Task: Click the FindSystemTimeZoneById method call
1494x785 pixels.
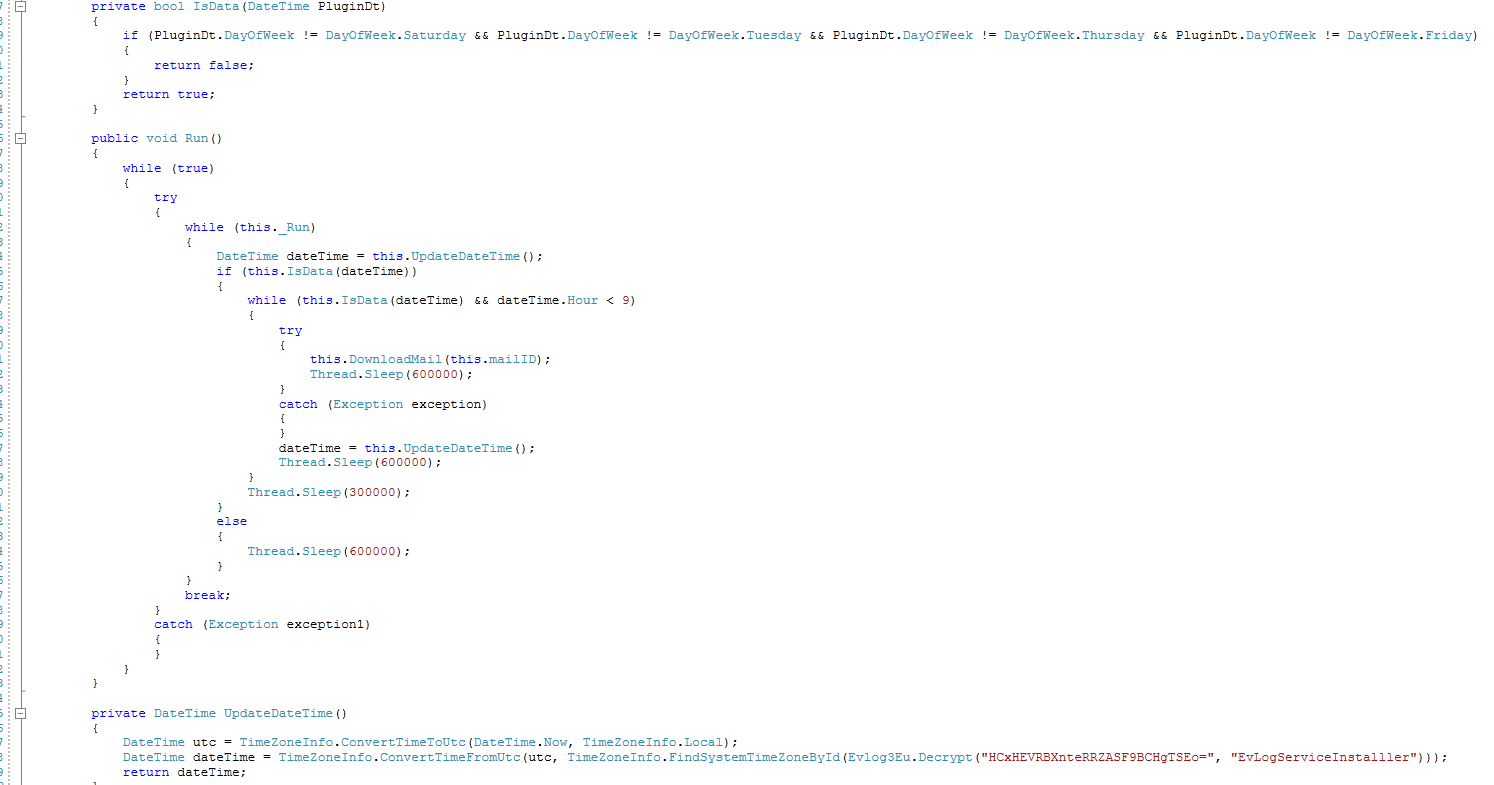Action: (x=753, y=757)
